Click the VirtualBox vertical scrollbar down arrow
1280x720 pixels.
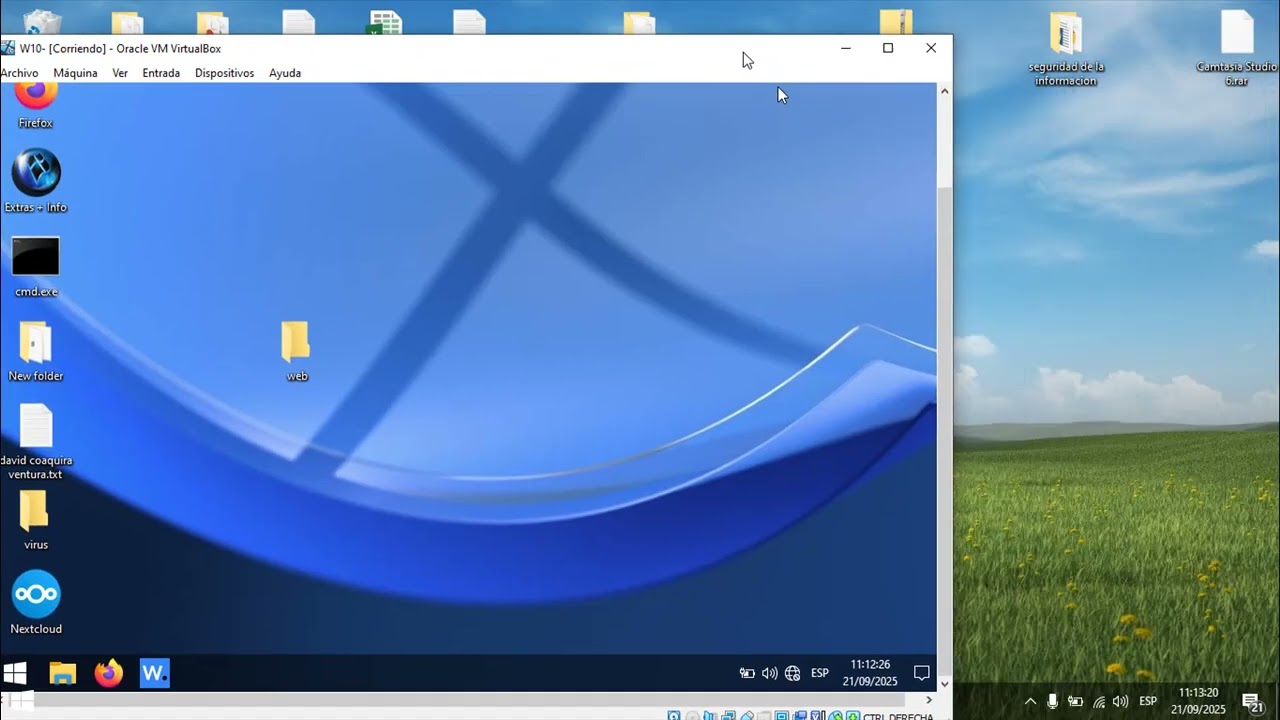(944, 683)
